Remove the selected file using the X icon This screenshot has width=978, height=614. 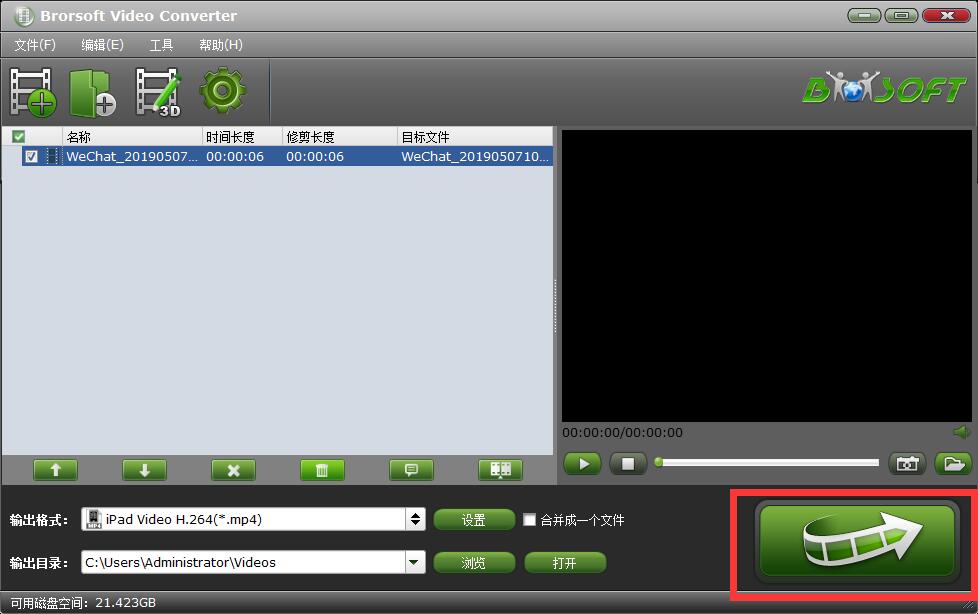point(233,469)
